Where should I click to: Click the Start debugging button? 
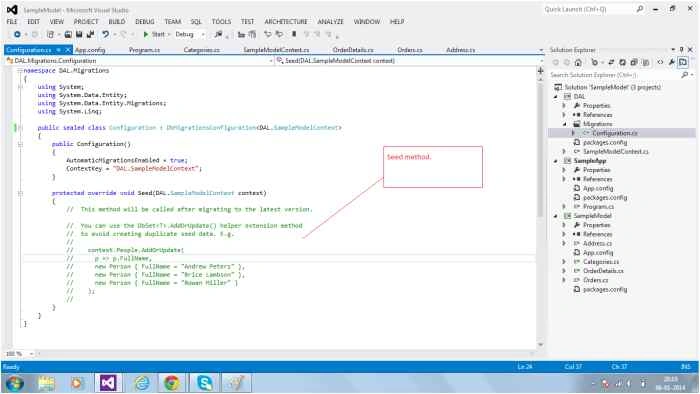pos(154,34)
